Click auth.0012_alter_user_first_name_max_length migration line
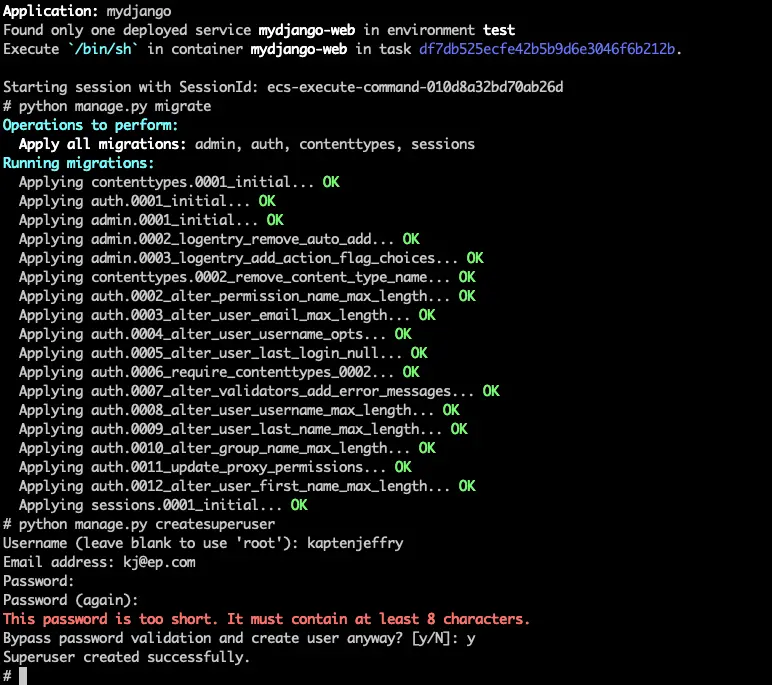Screen dimensions: 772x685 tap(247, 486)
